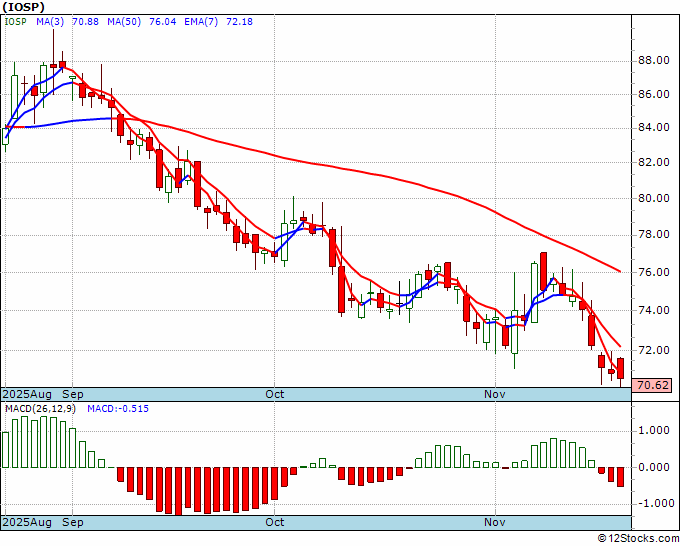680x546 pixels.
Task: Click the ©12Stocks.com credit link
Action: click(638, 539)
